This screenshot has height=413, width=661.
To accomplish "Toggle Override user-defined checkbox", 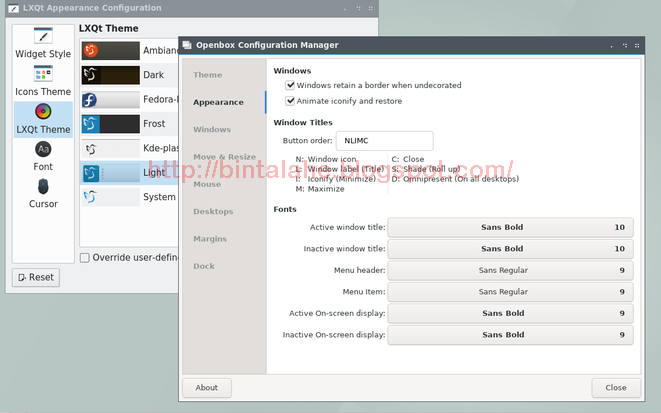I will pos(85,257).
